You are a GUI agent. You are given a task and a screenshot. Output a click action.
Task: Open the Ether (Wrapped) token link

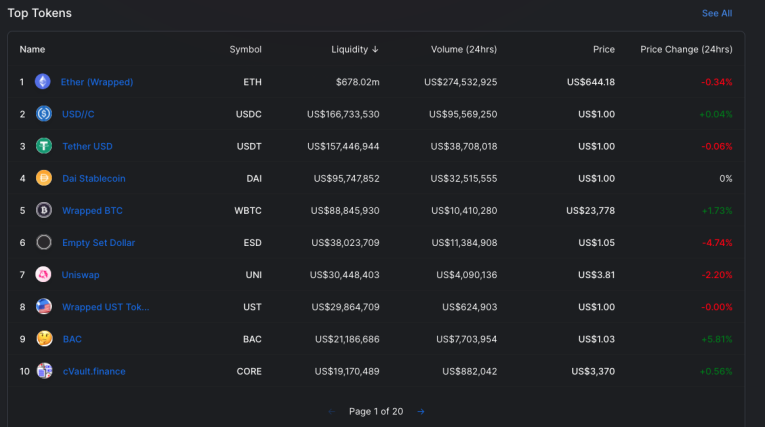[x=97, y=82]
